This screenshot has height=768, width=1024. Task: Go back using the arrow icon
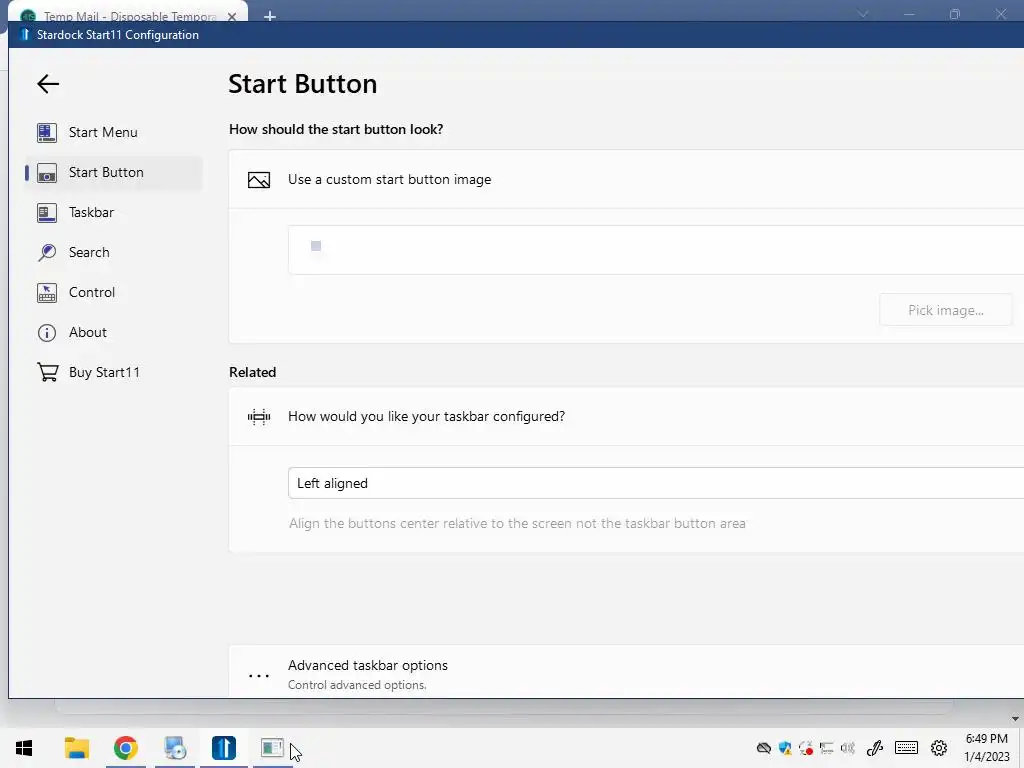pyautogui.click(x=48, y=84)
